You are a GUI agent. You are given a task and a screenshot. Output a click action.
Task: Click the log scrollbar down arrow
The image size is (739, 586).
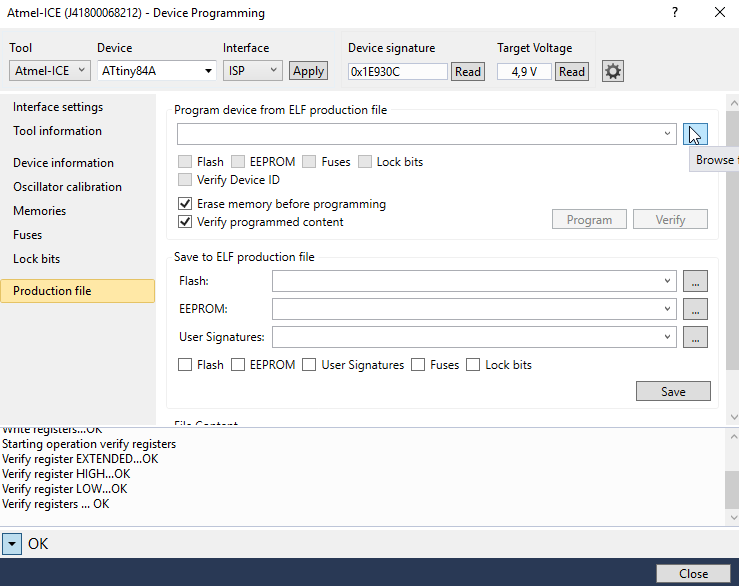click(734, 518)
